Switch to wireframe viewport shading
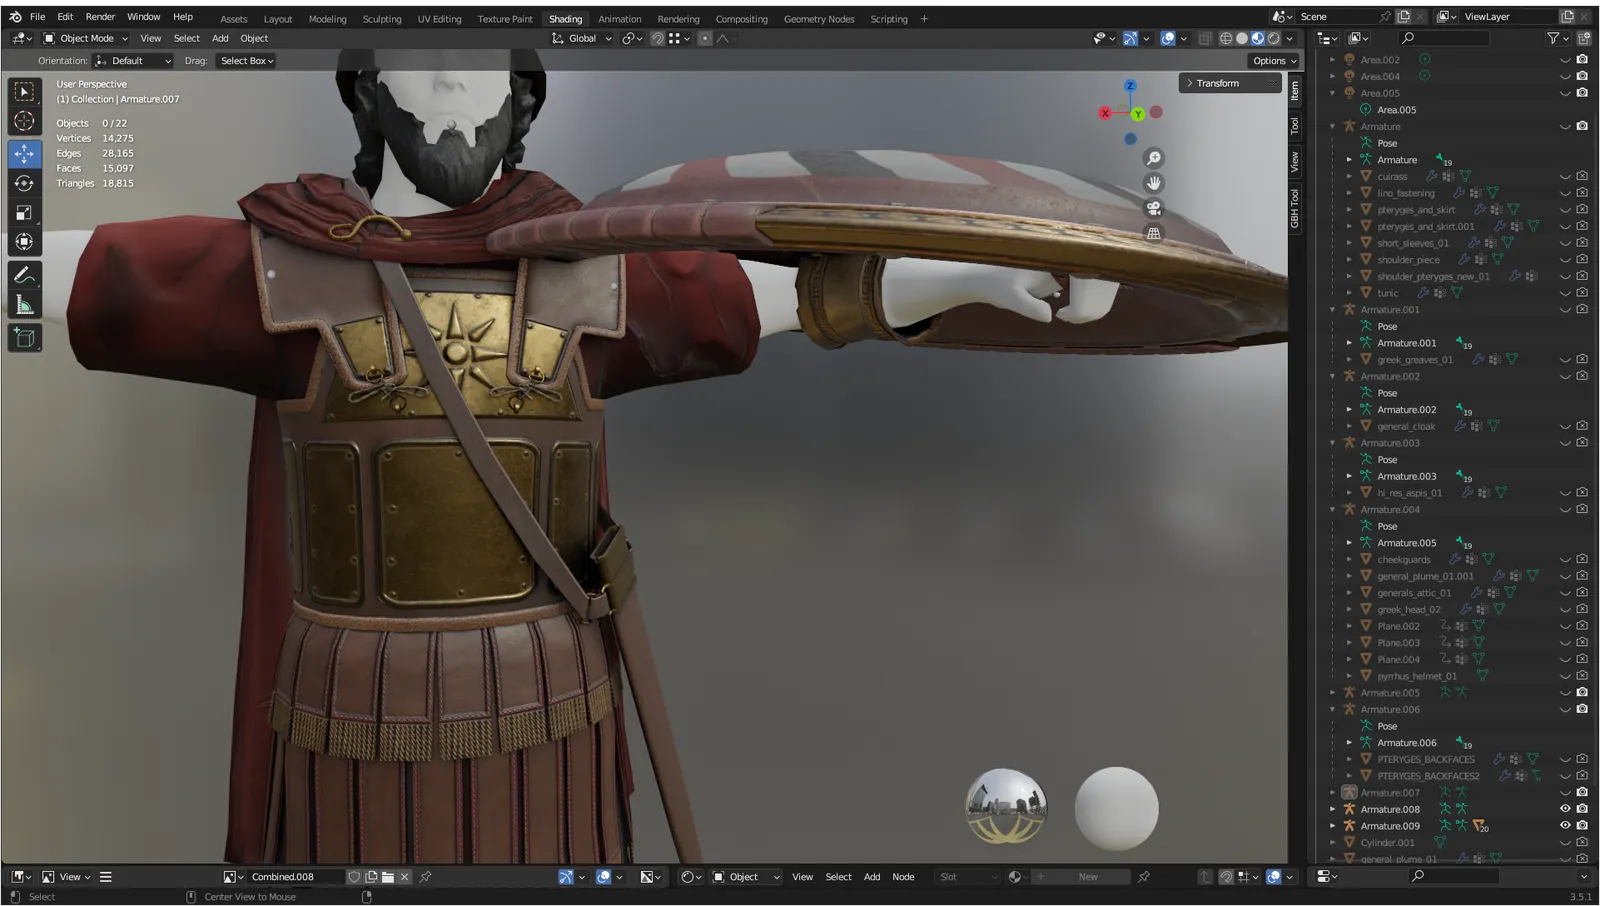The width and height of the screenshot is (1600, 906). tap(1226, 38)
